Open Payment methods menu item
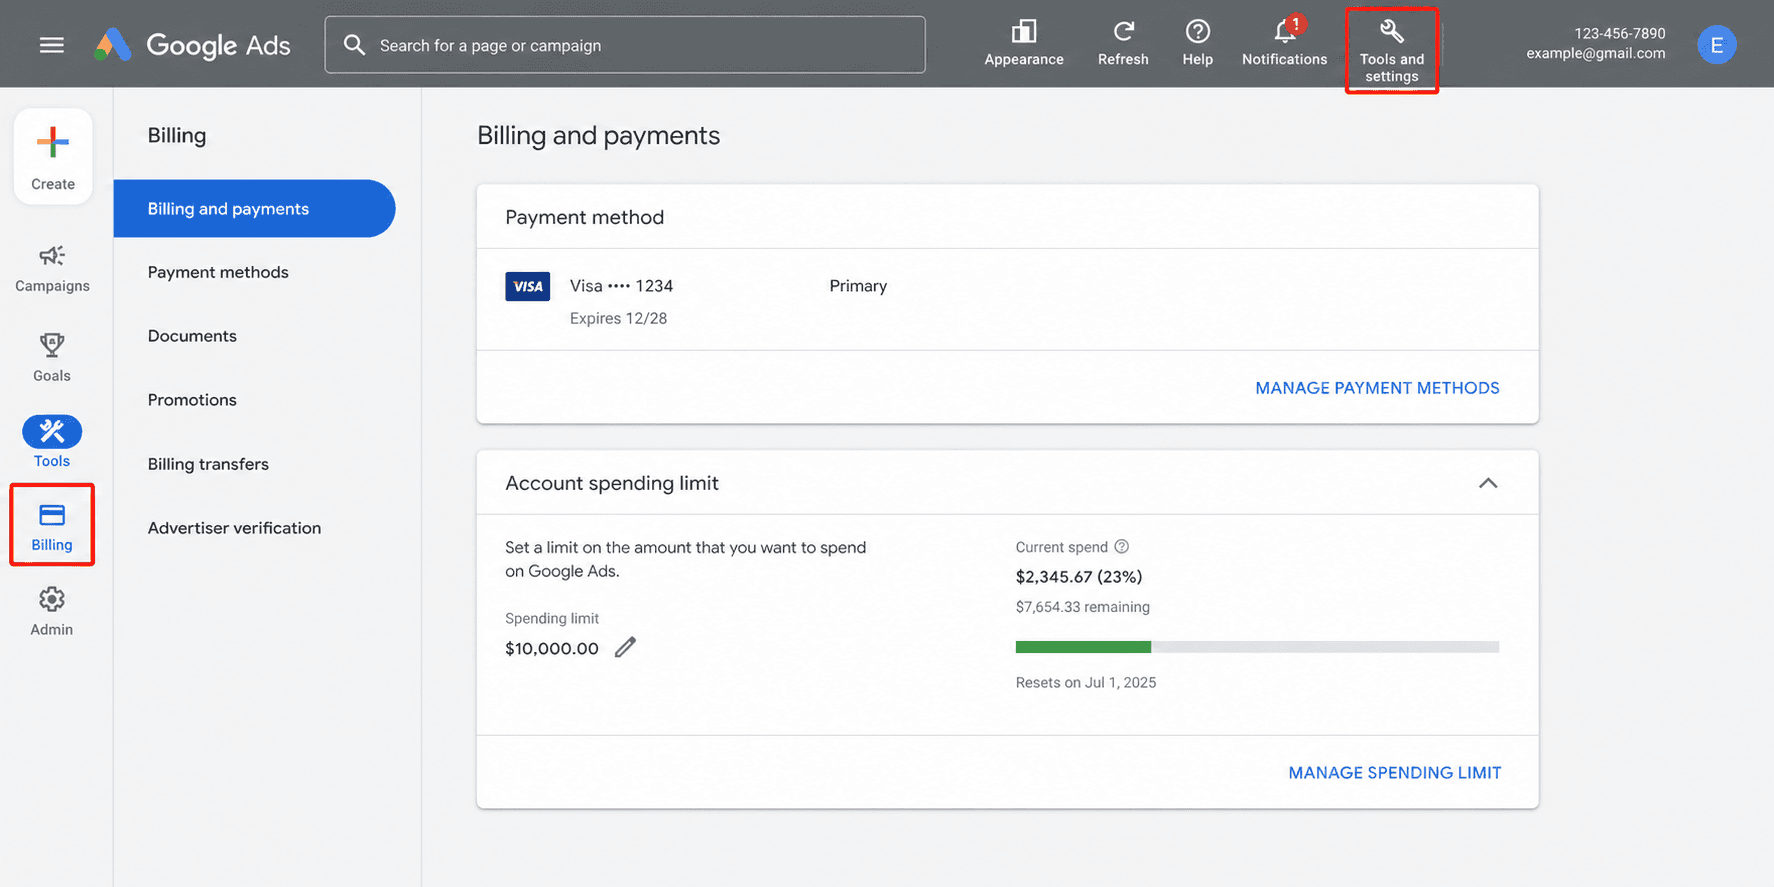 pos(218,272)
